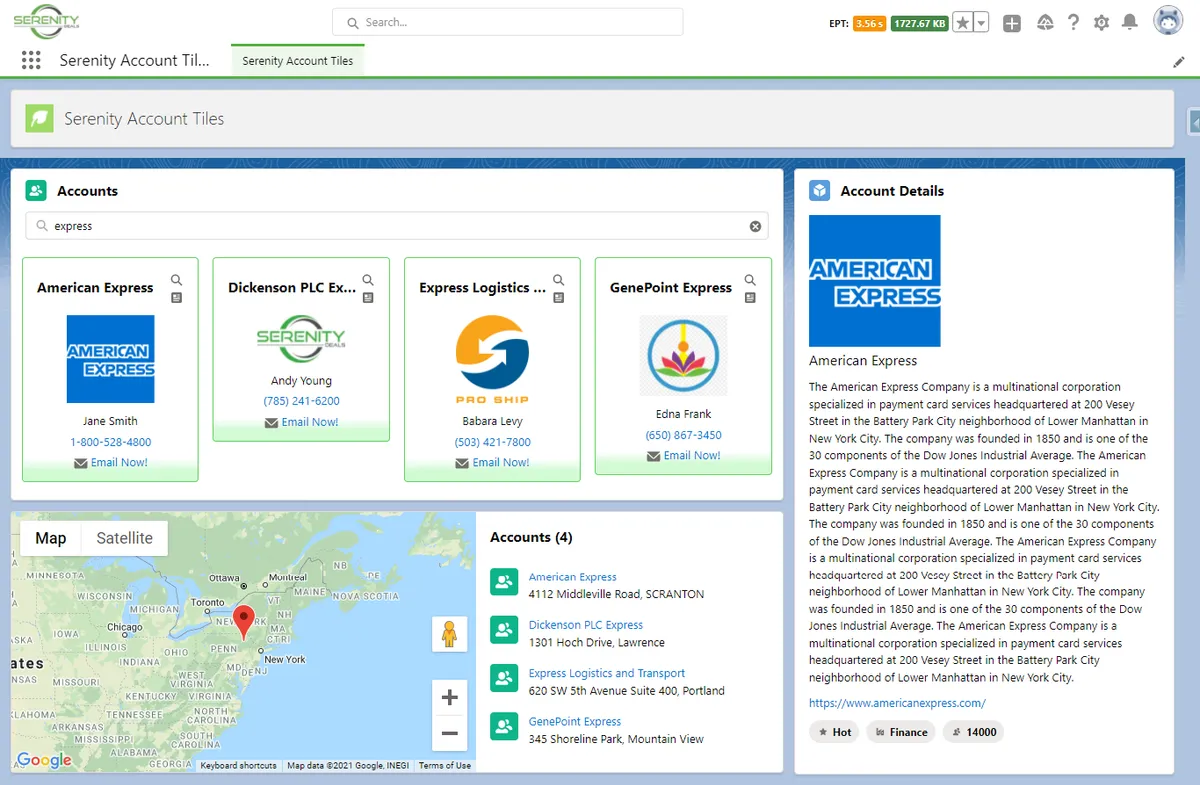Click the Account Details cube icon
Viewport: 1200px width, 785px height.
(820, 190)
